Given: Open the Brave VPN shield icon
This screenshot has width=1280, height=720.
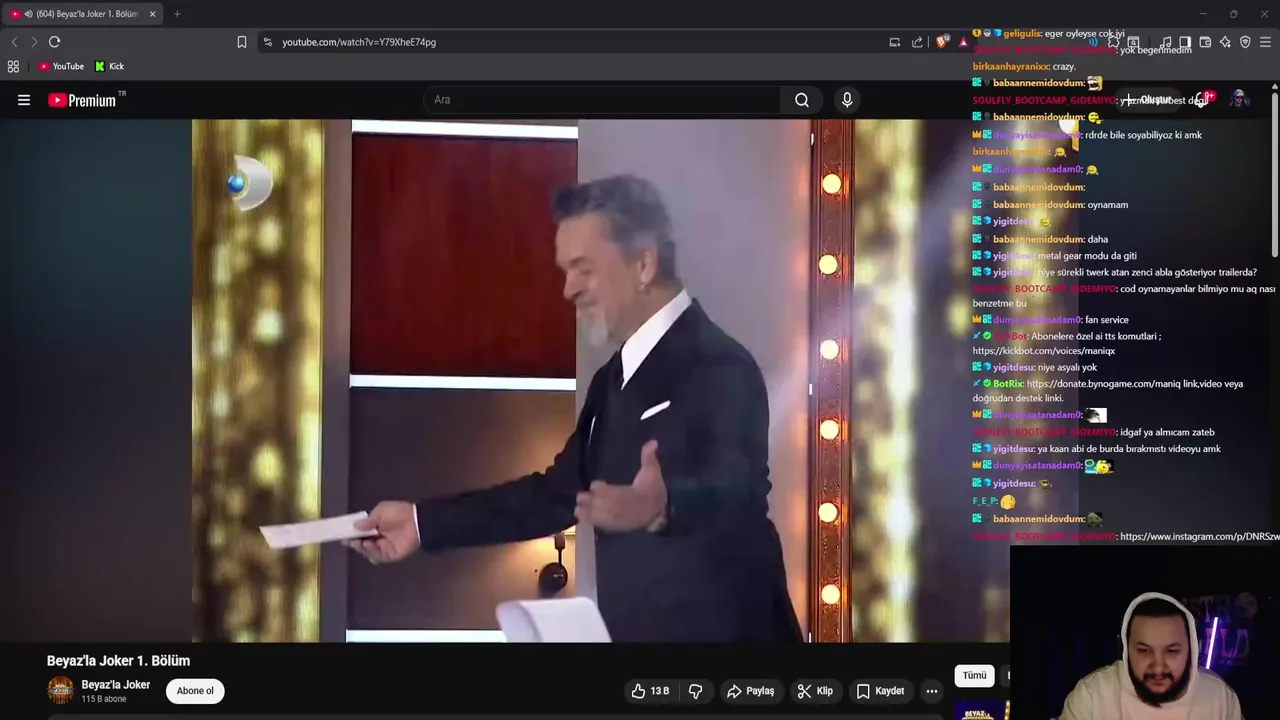Looking at the screenshot, I should tap(1245, 42).
